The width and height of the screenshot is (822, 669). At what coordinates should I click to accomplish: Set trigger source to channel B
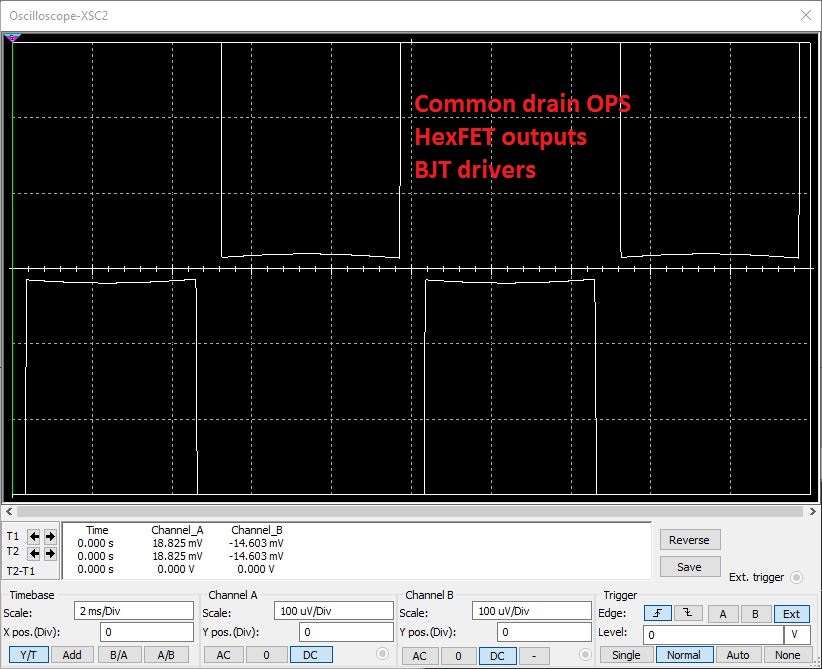(755, 613)
